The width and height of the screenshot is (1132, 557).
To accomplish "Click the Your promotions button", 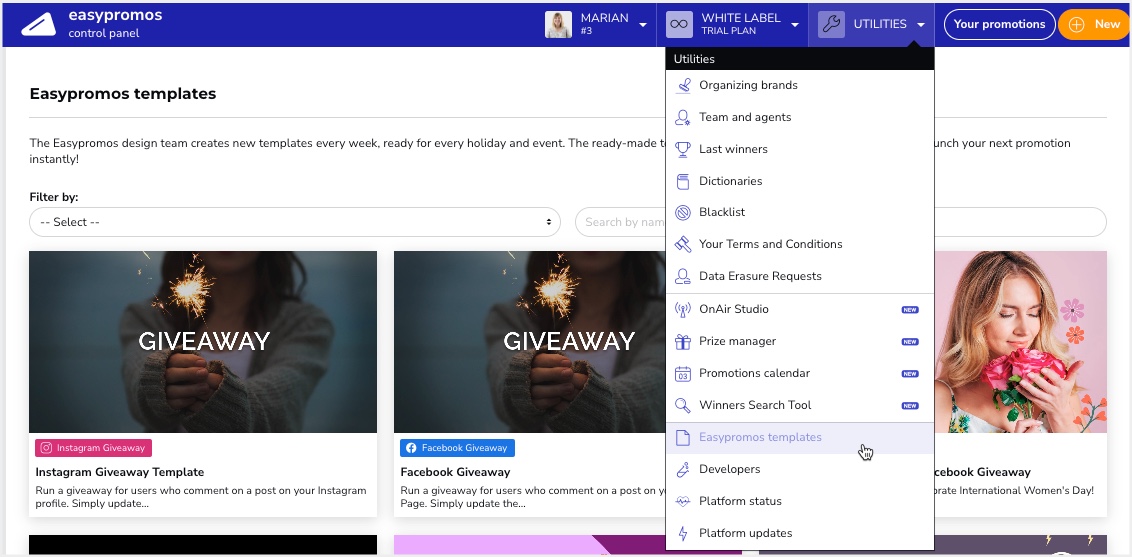I will (999, 25).
